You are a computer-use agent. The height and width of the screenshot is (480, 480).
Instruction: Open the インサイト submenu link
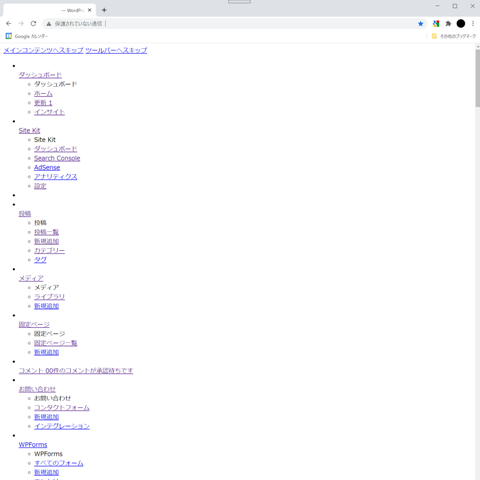click(x=49, y=112)
